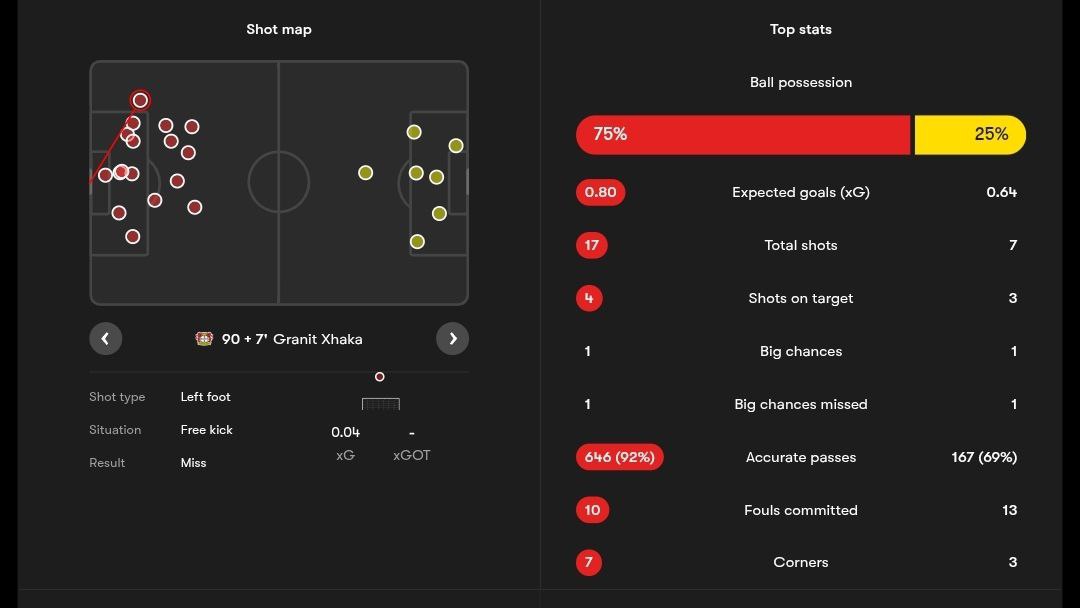Click the red 0.80 expected goals badge
This screenshot has height=608, width=1080.
click(600, 192)
